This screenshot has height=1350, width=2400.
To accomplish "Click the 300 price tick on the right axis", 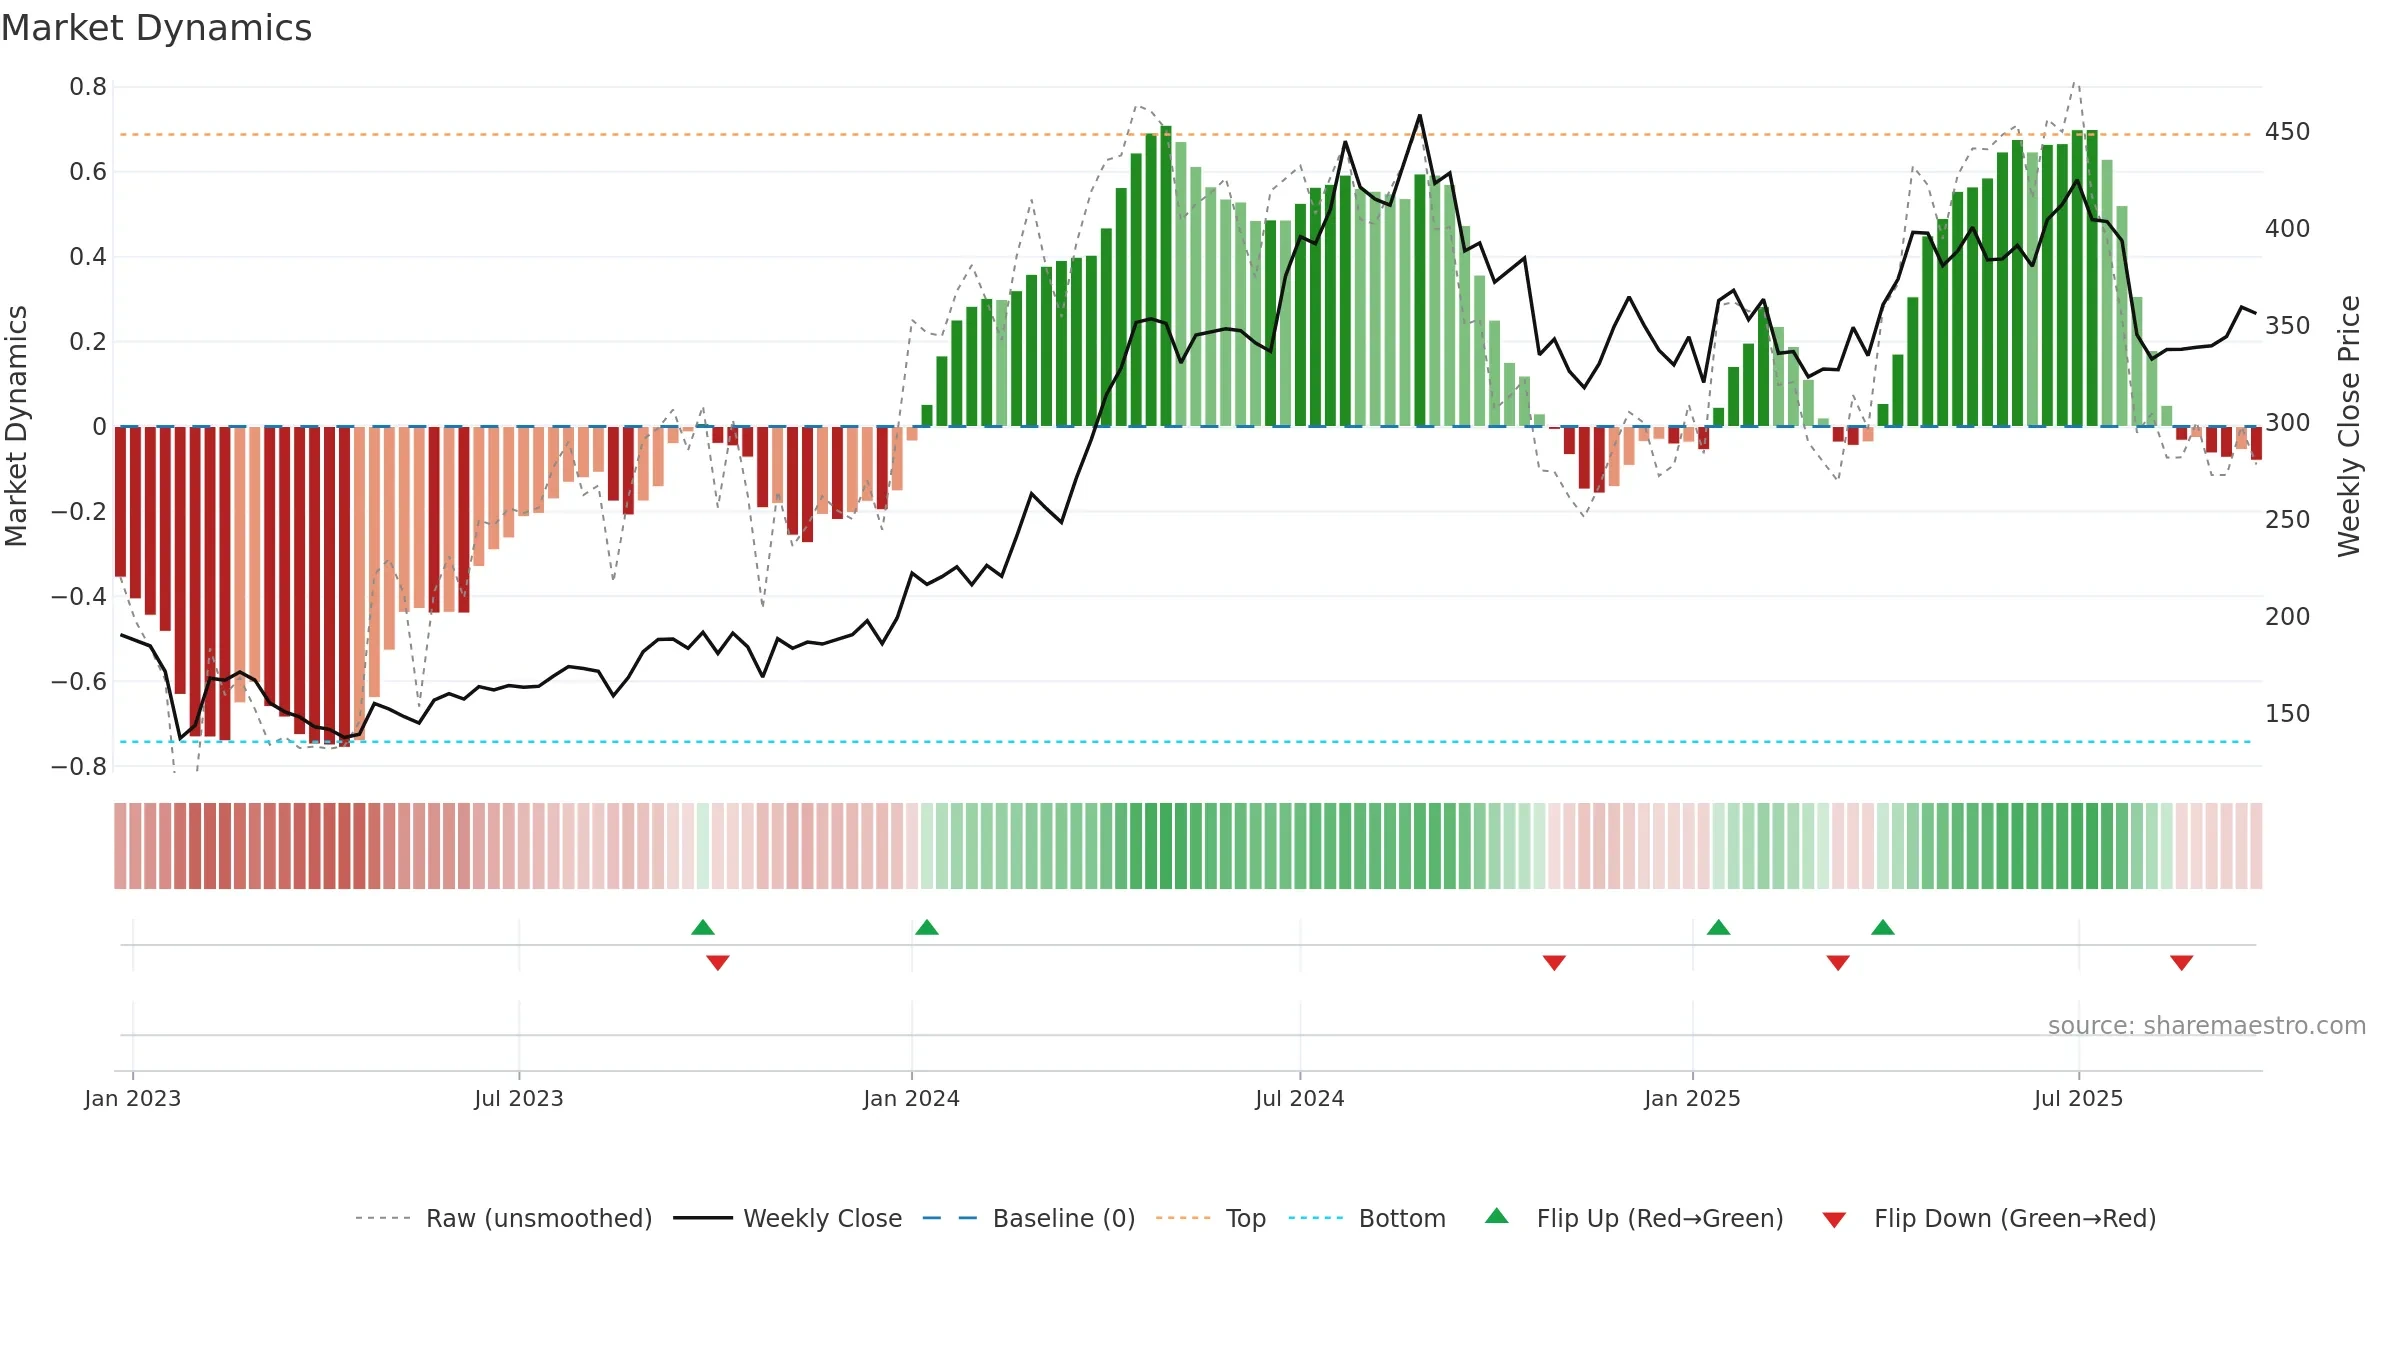I will pos(2288,423).
